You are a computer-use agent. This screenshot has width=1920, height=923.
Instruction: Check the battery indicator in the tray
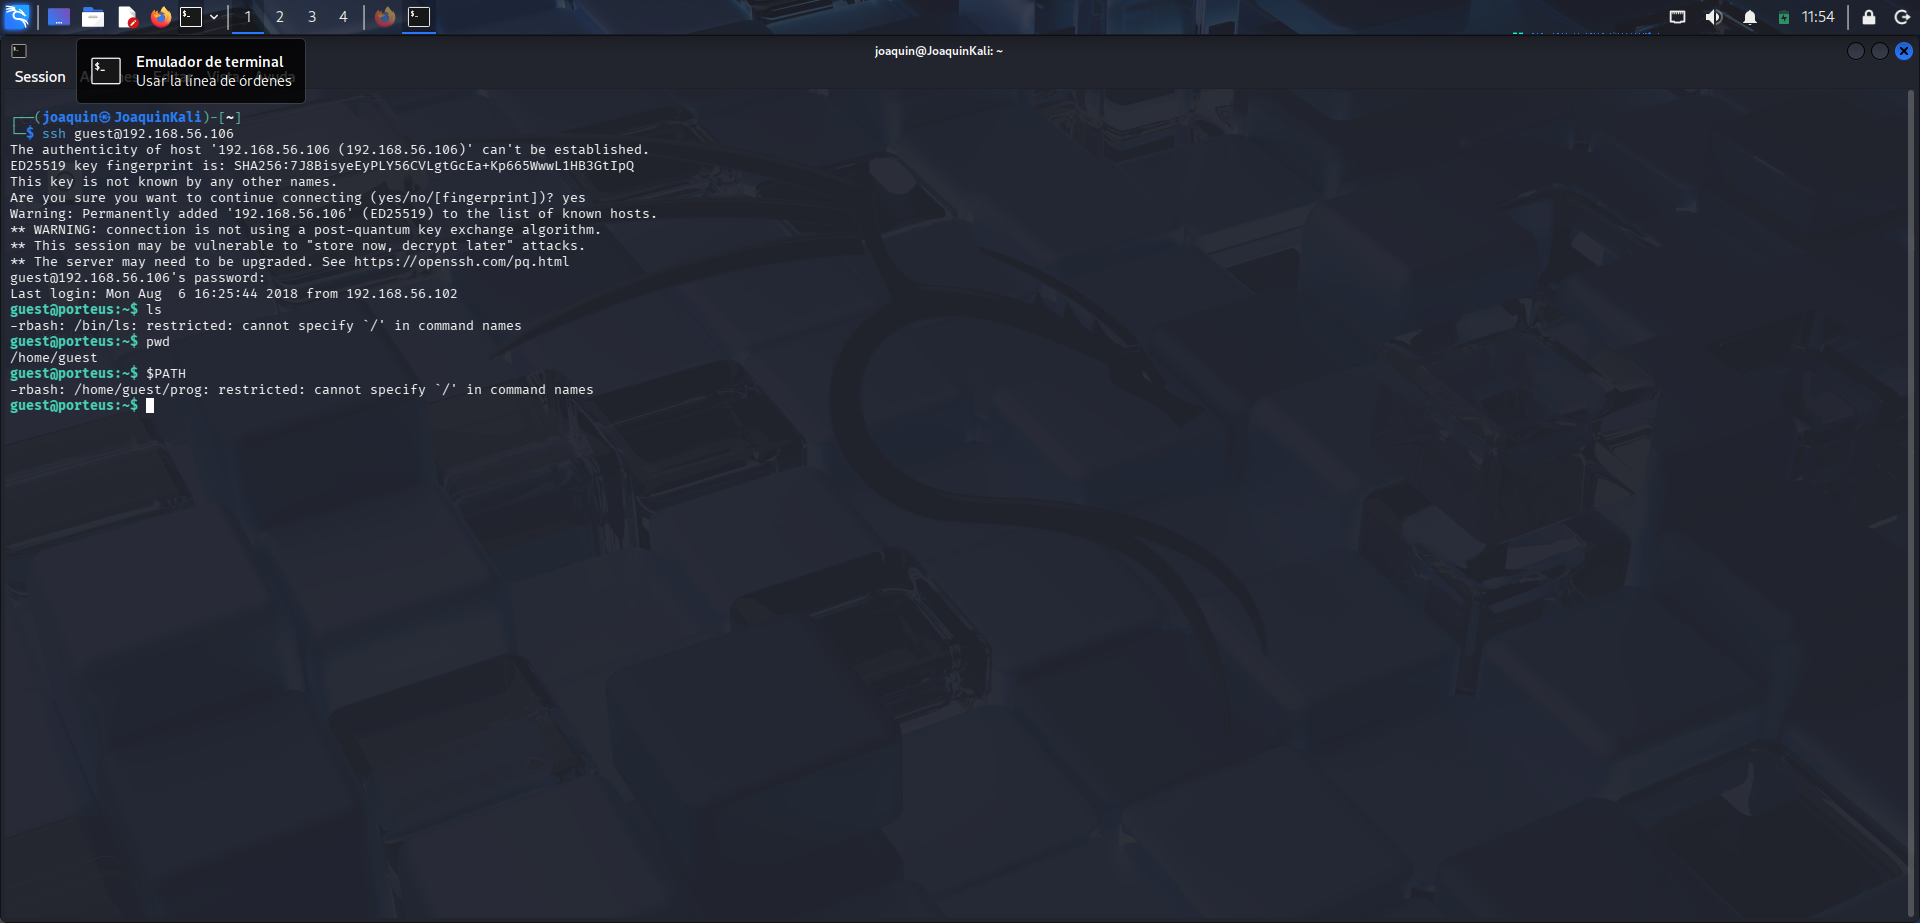pyautogui.click(x=1783, y=16)
